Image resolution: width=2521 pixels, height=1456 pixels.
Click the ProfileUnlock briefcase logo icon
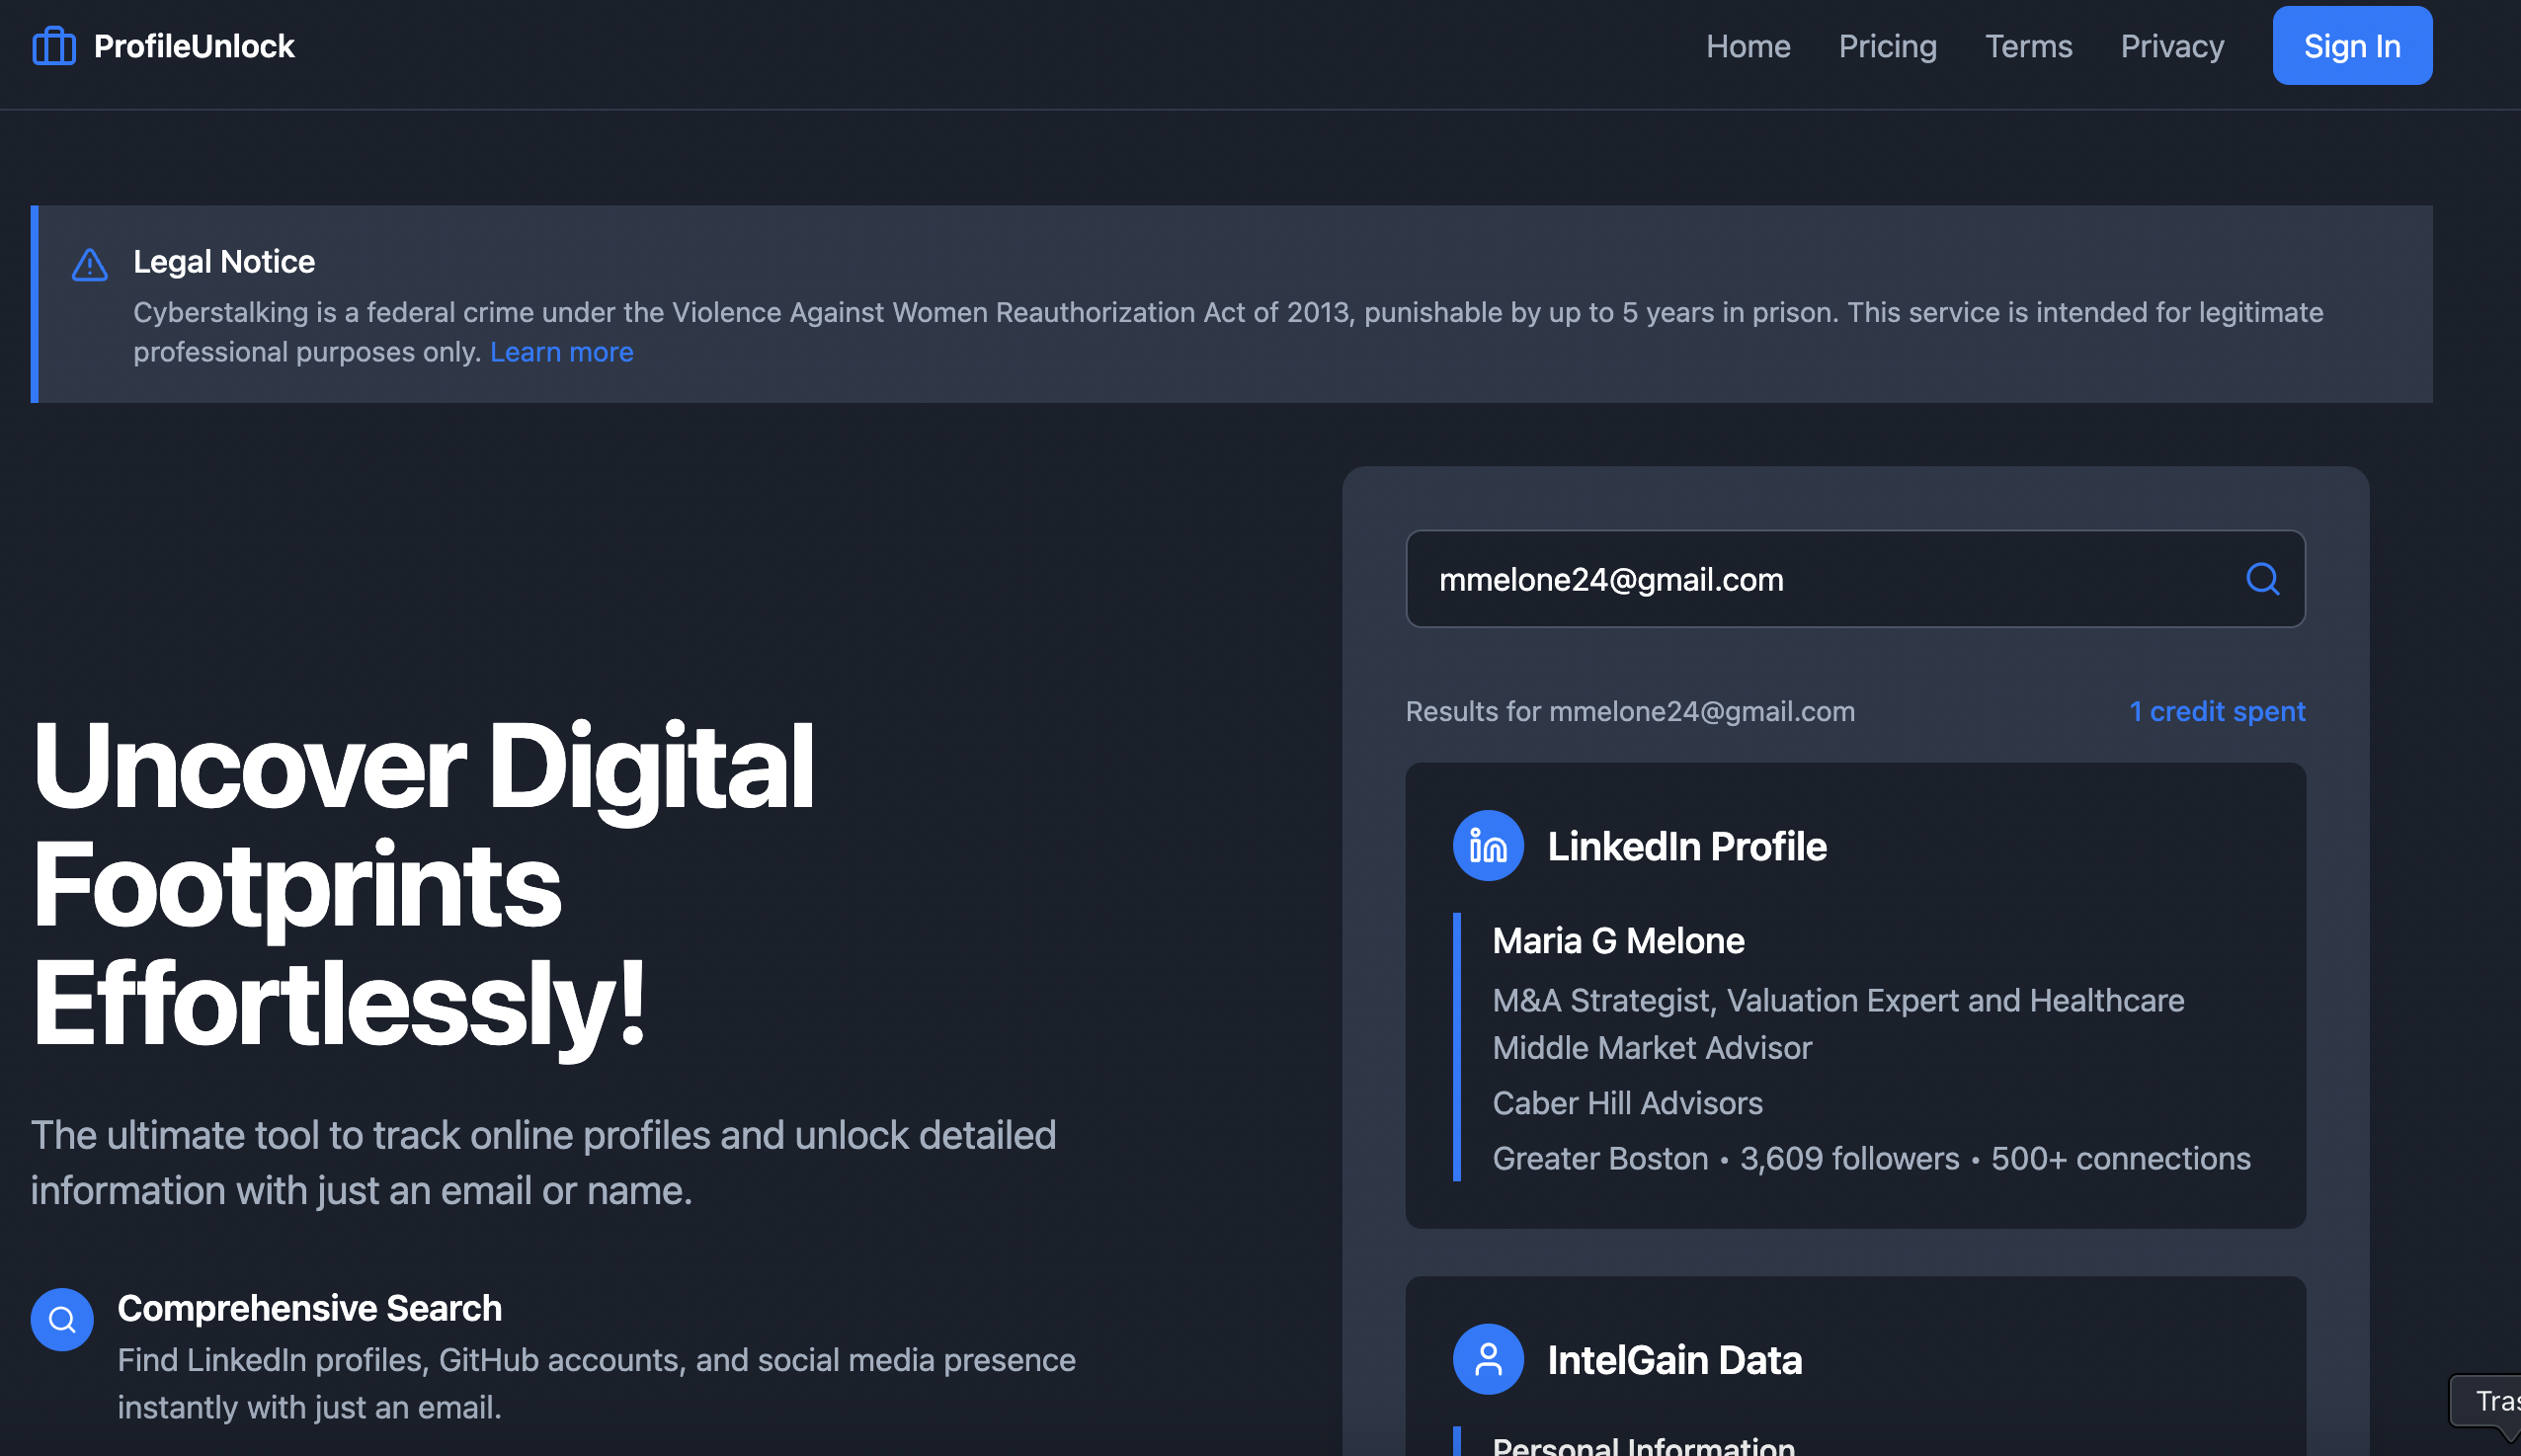pyautogui.click(x=54, y=46)
